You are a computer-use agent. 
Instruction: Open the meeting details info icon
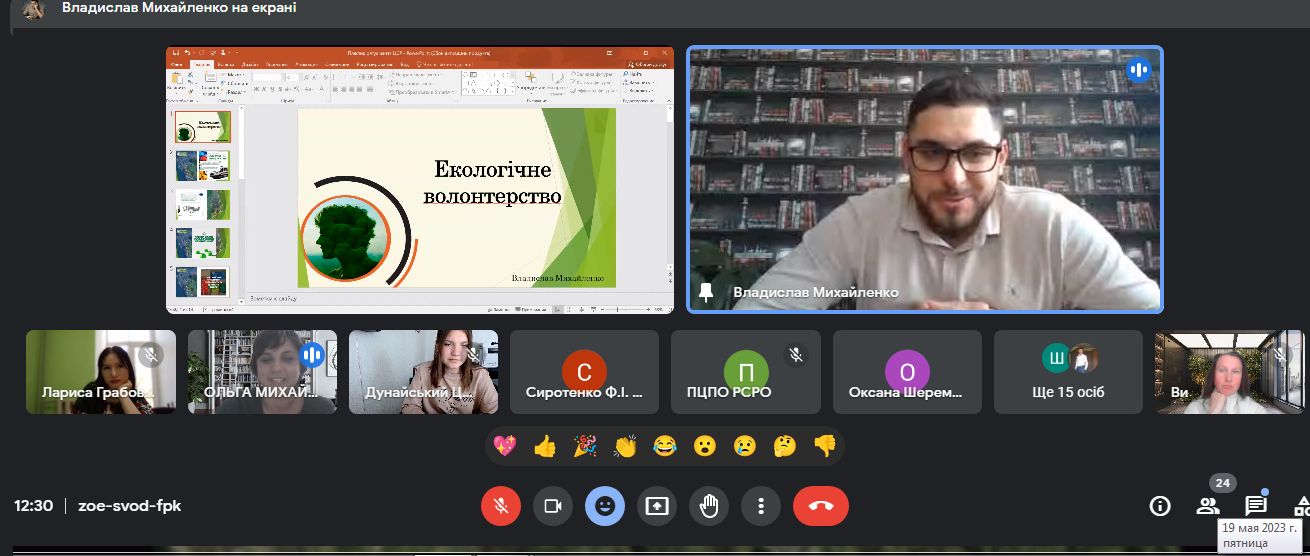(x=1160, y=506)
